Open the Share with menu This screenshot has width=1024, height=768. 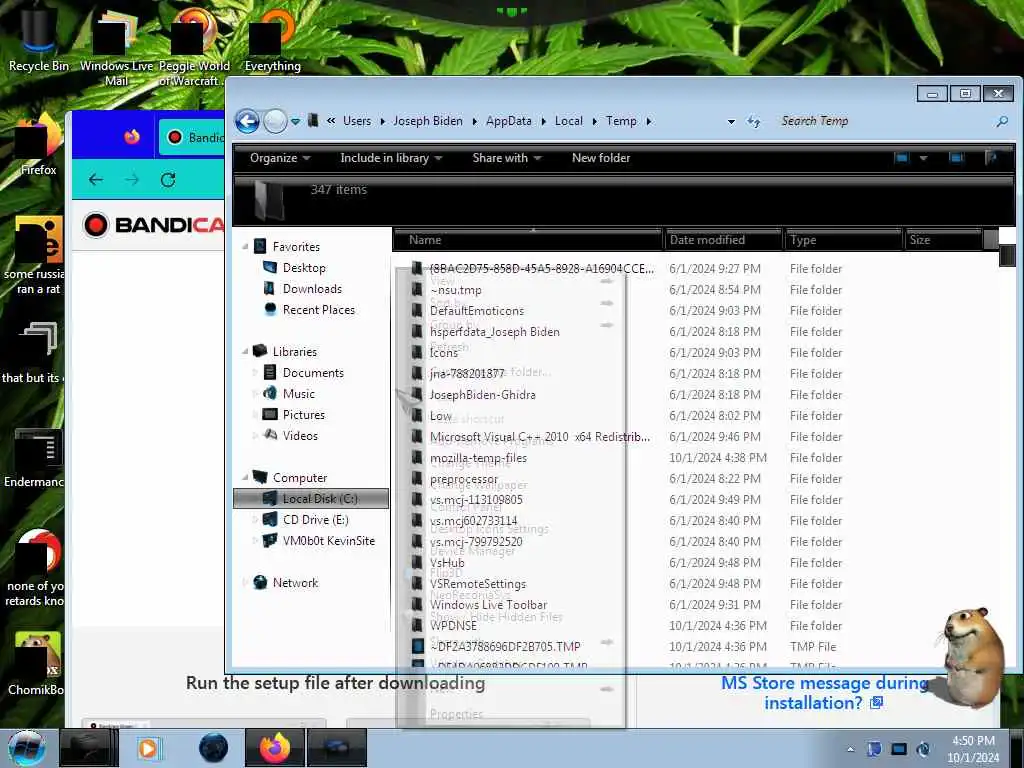[x=507, y=158]
